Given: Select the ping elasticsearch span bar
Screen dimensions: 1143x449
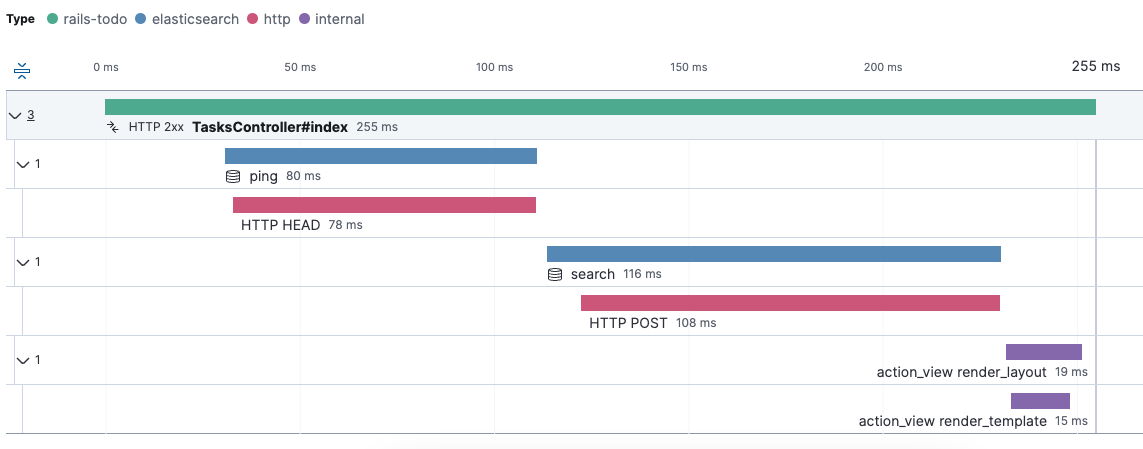Looking at the screenshot, I should click(x=380, y=156).
